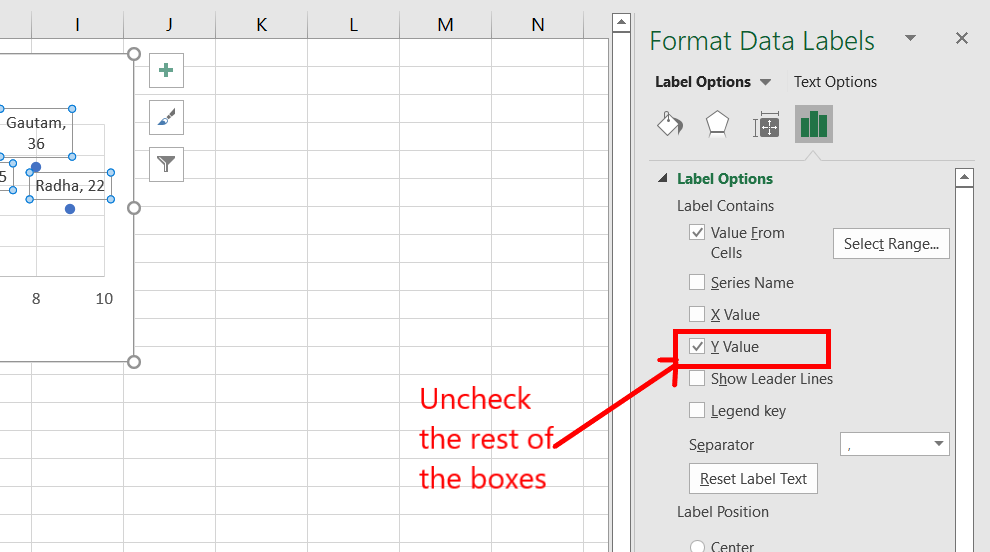Viewport: 990px width, 552px height.
Task: Select column N header
Action: [537, 25]
